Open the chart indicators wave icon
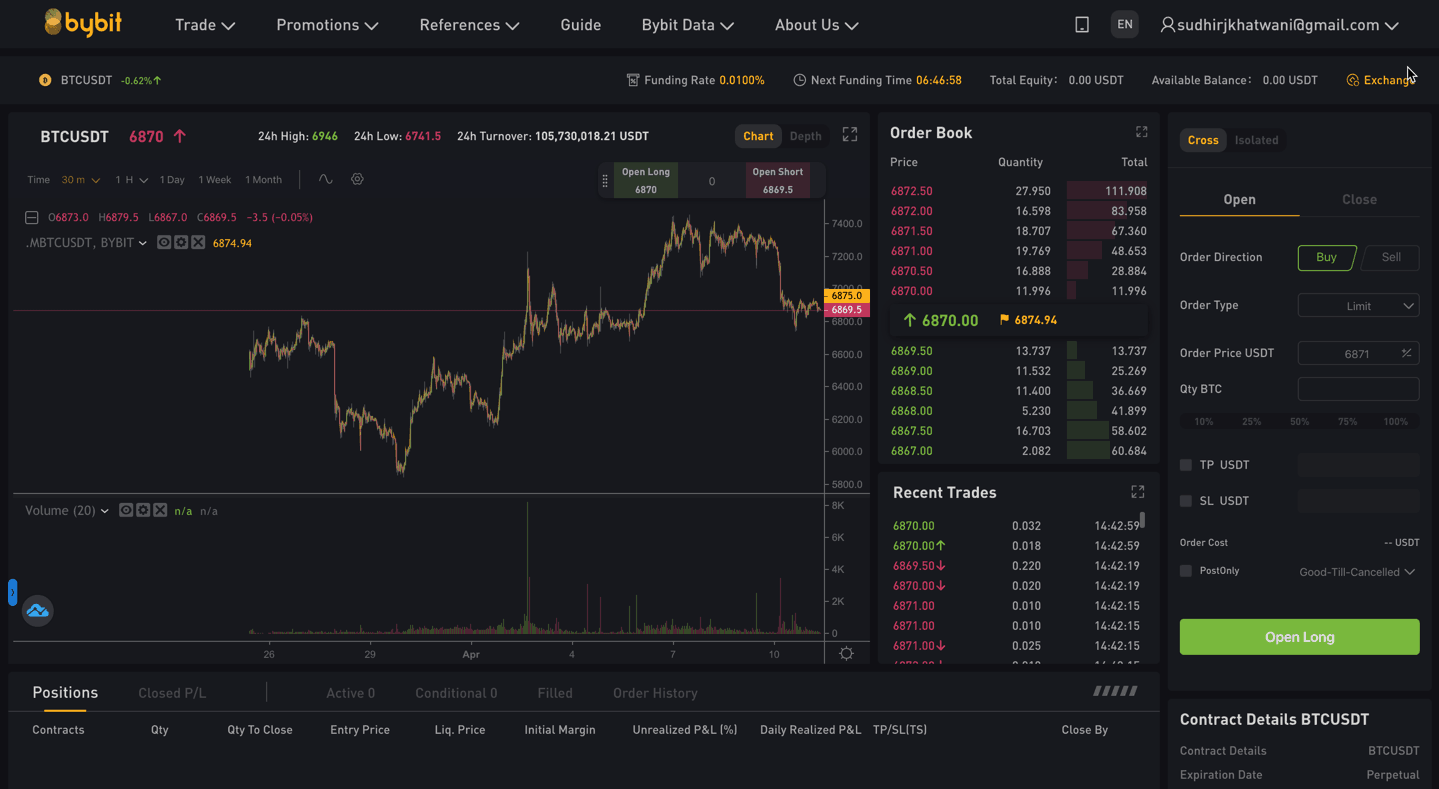Screen dimensions: 1439x789 (x=325, y=179)
